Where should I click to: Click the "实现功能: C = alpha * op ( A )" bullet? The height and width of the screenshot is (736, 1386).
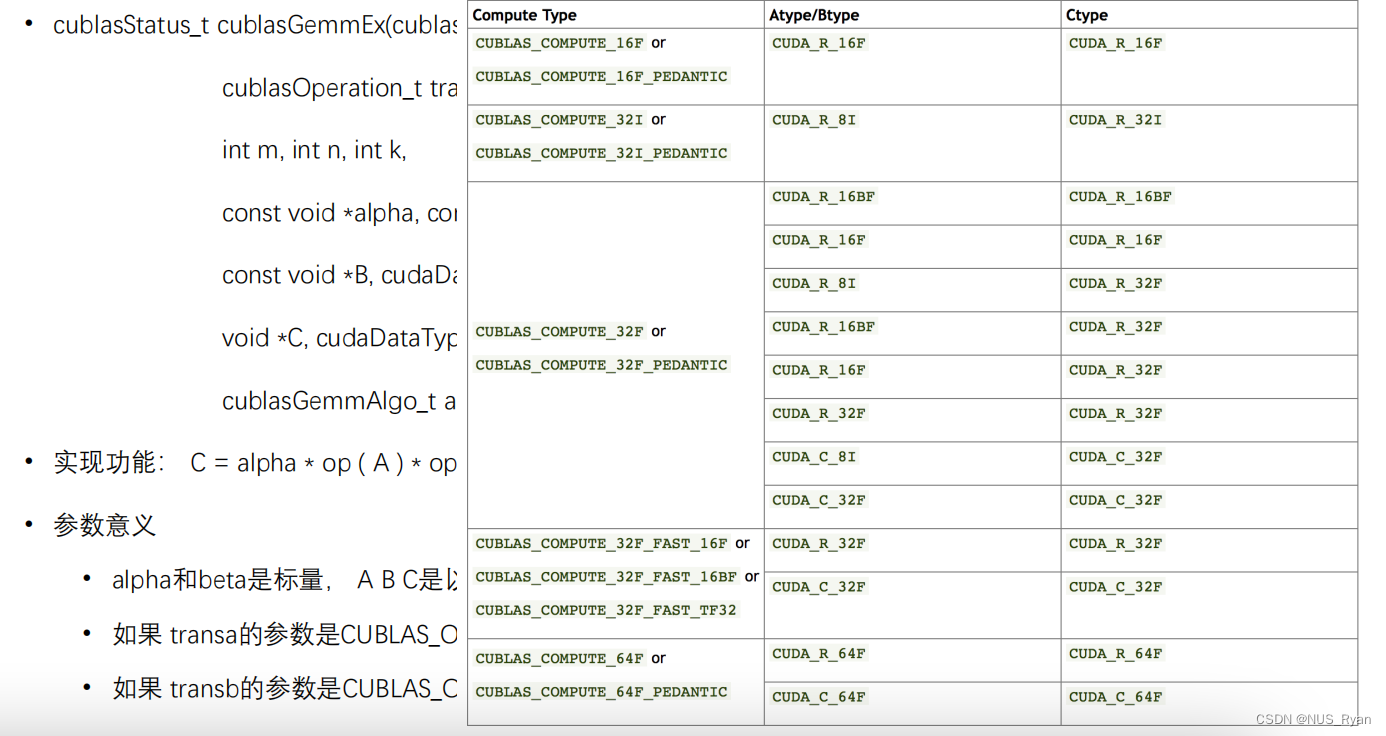(255, 463)
